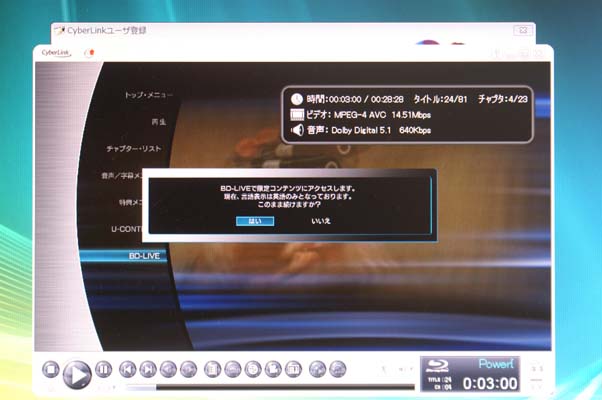Decline with the いいえ button
This screenshot has height=400, width=602.
click(321, 221)
